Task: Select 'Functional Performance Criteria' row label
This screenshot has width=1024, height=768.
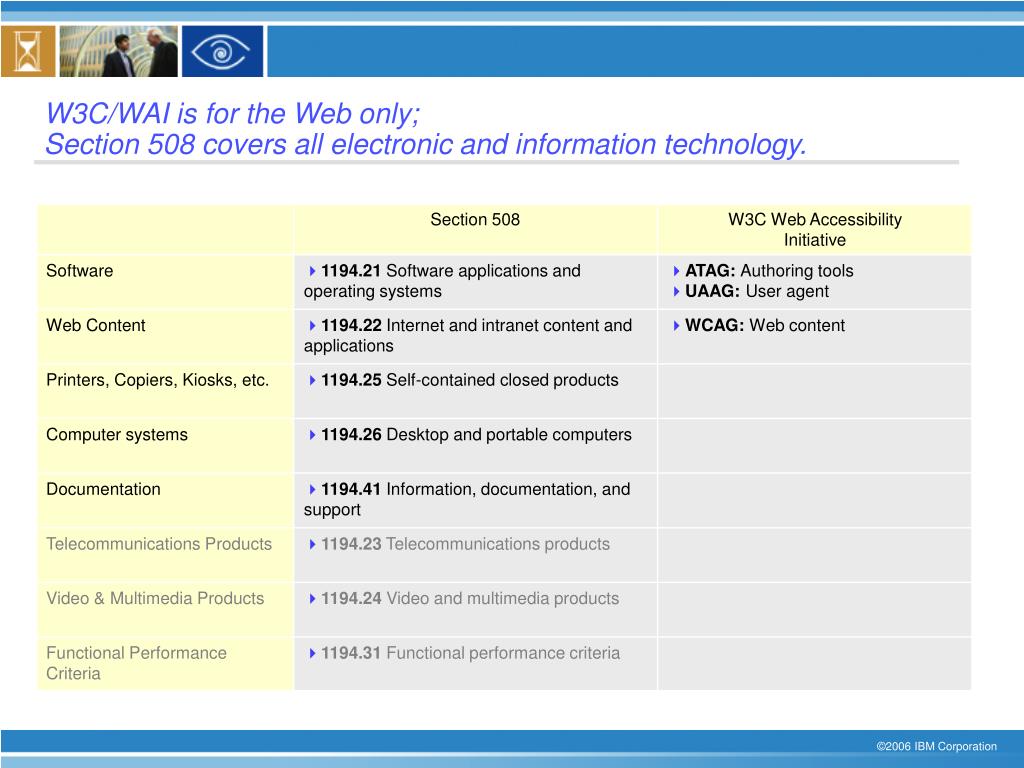Action: (136, 663)
